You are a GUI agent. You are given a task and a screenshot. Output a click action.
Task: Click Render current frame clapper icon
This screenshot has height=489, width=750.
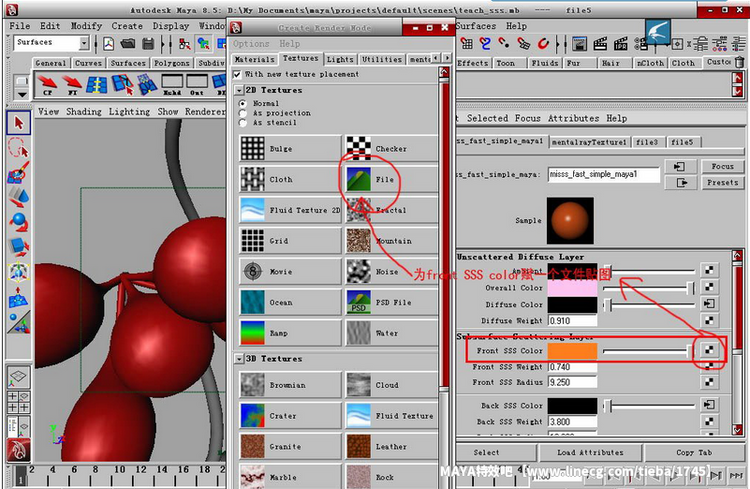600,44
